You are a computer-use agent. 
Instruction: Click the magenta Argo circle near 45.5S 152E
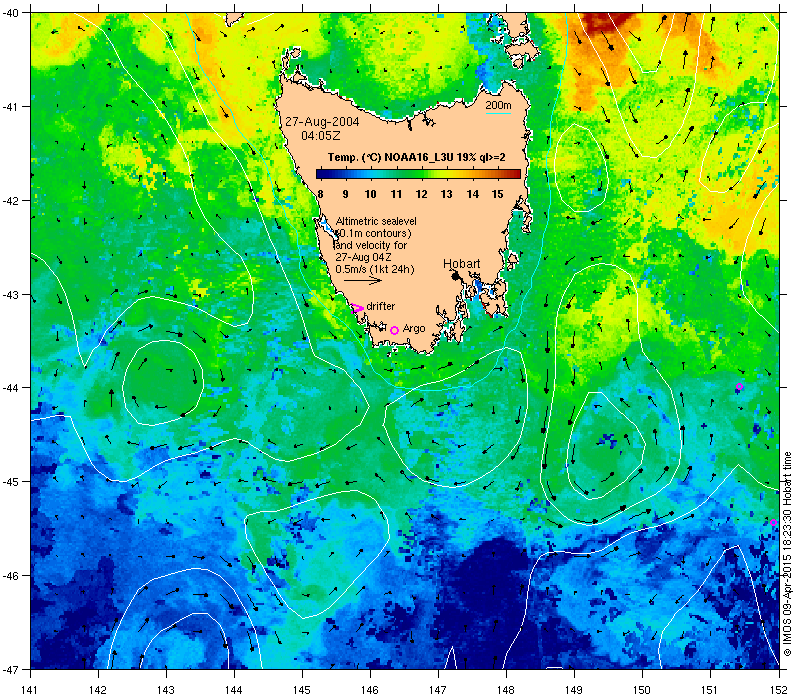(x=773, y=522)
